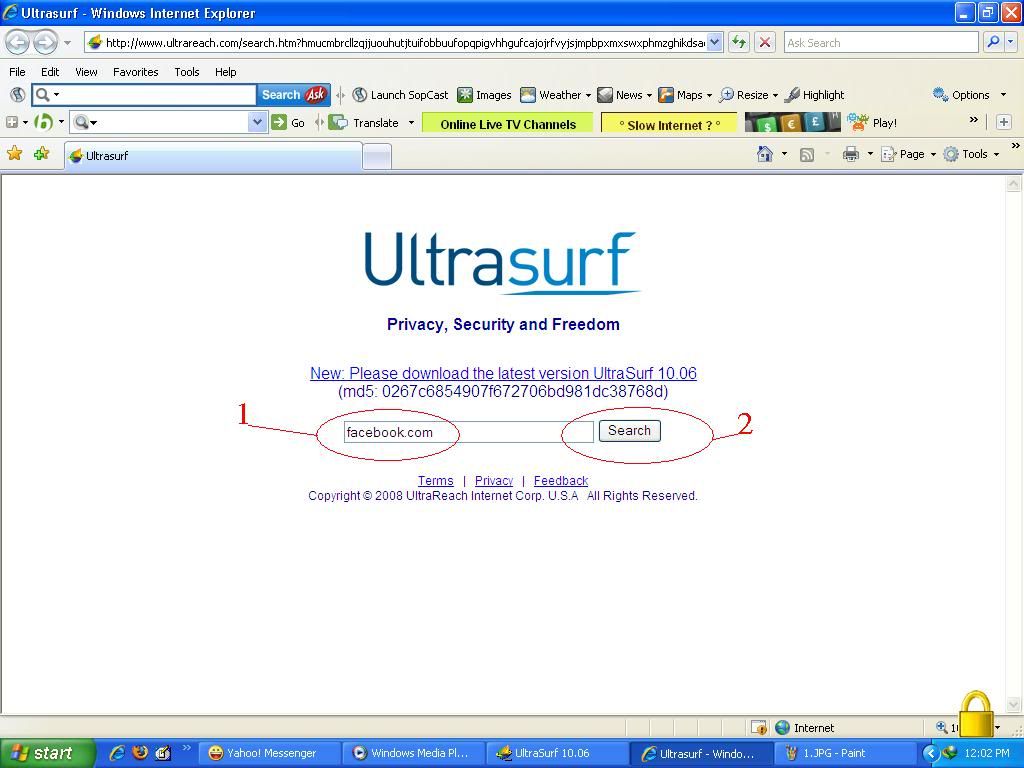The height and width of the screenshot is (768, 1024).
Task: Click the Internet Explorer quick launch icon
Action: coord(118,753)
